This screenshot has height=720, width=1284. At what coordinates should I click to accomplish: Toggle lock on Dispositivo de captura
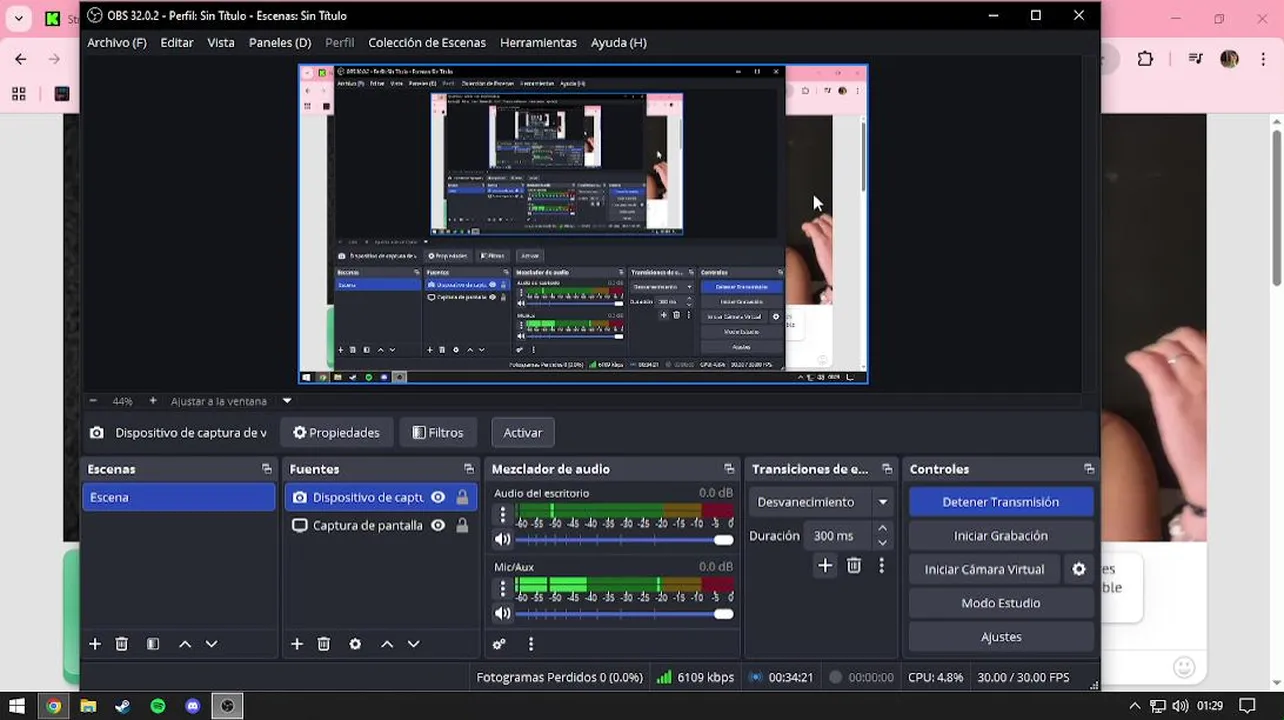462,497
